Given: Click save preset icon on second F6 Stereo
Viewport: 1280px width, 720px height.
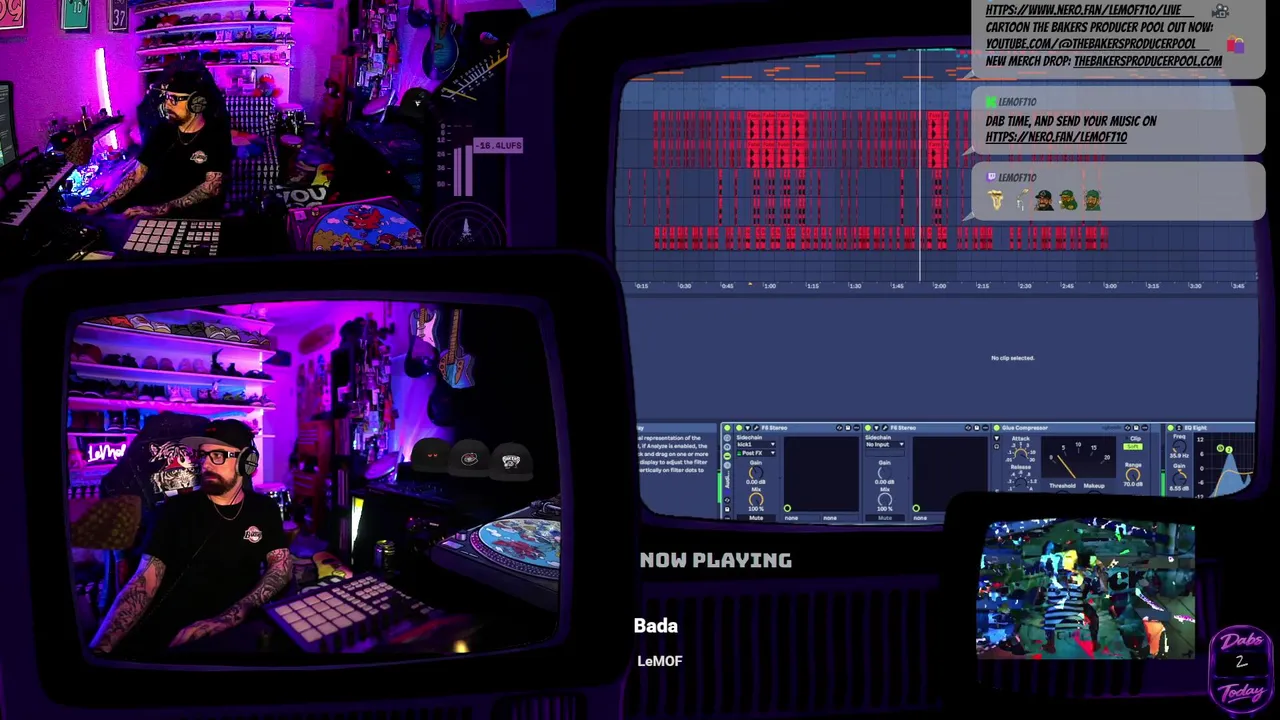Looking at the screenshot, I should pyautogui.click(x=977, y=428).
